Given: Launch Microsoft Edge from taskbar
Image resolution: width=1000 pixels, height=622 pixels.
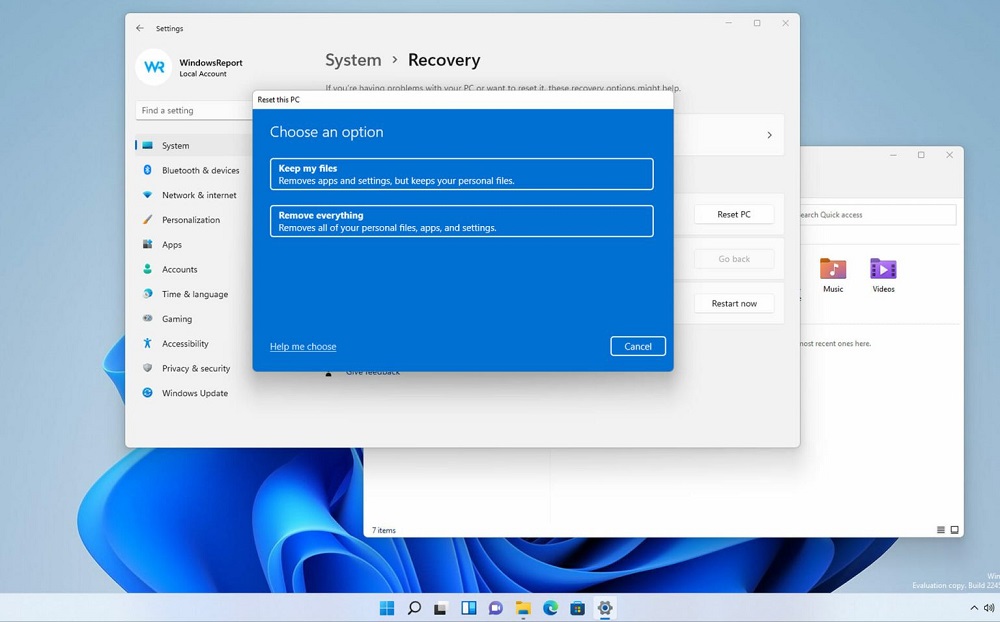Looking at the screenshot, I should (550, 608).
